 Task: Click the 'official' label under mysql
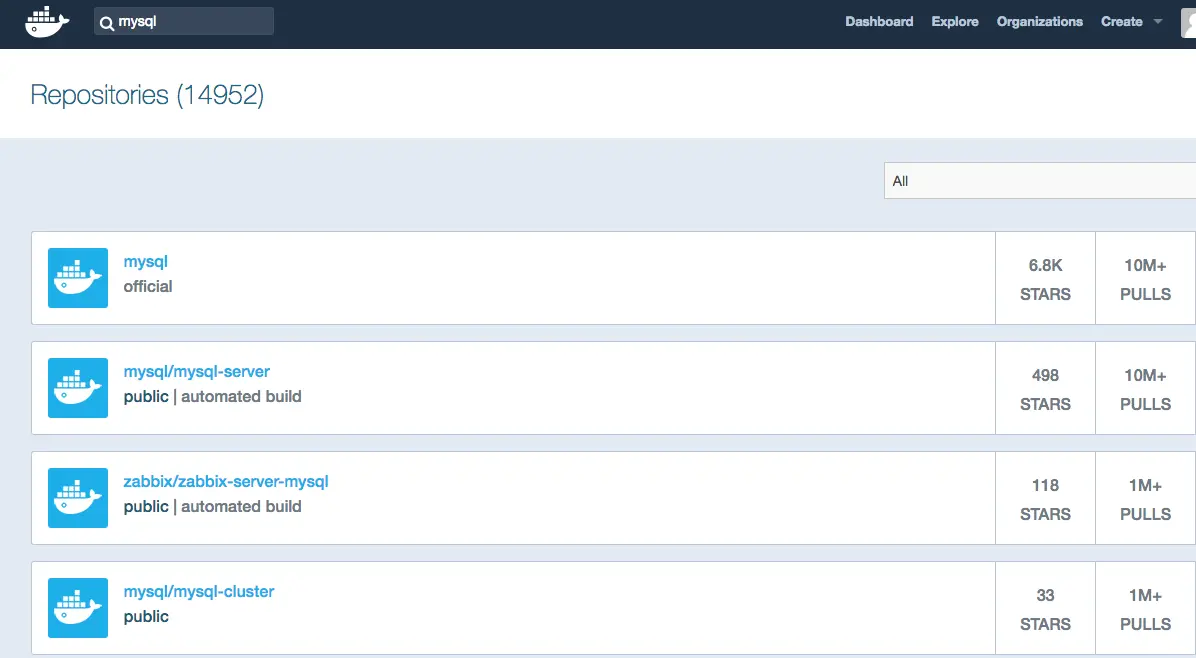[148, 287]
